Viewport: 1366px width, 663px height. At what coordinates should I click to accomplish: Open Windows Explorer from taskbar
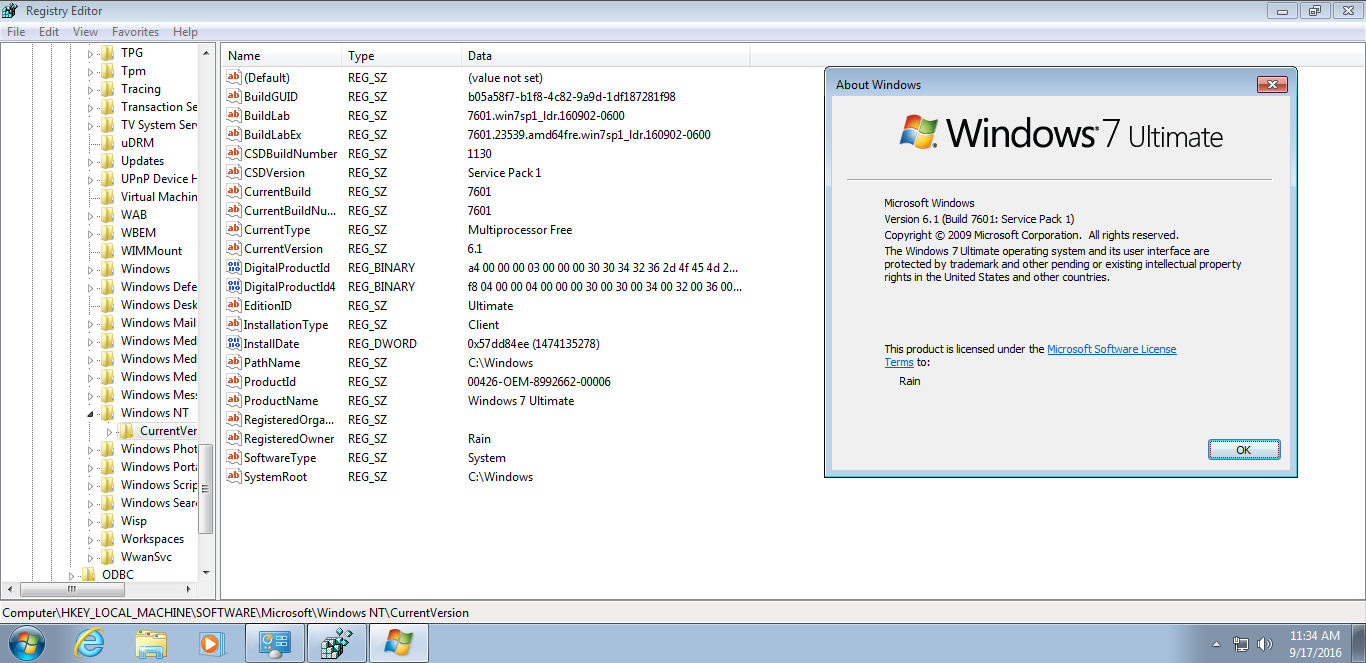(x=151, y=643)
